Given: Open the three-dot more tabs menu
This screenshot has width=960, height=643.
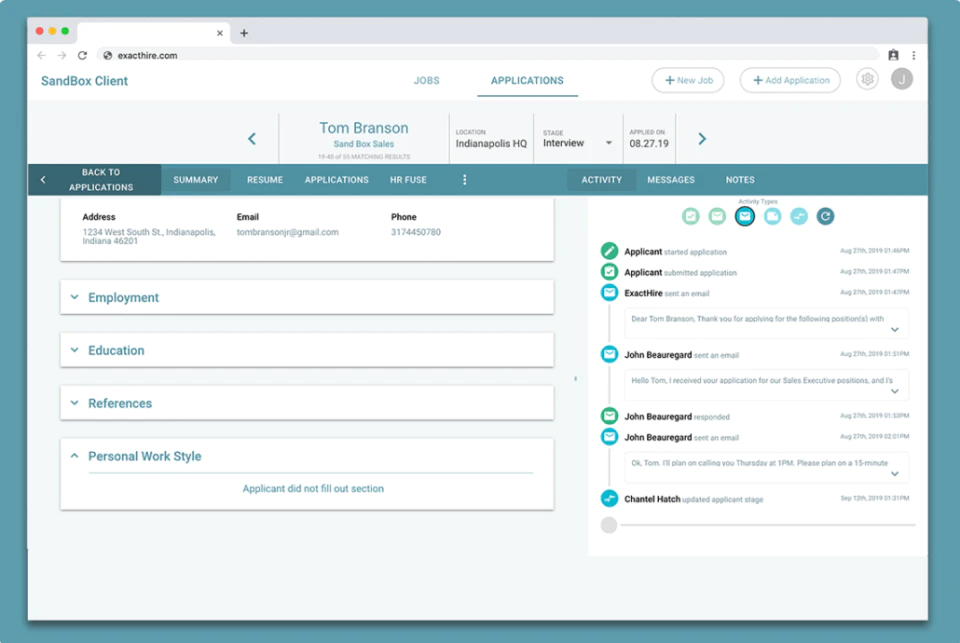Looking at the screenshot, I should [465, 179].
